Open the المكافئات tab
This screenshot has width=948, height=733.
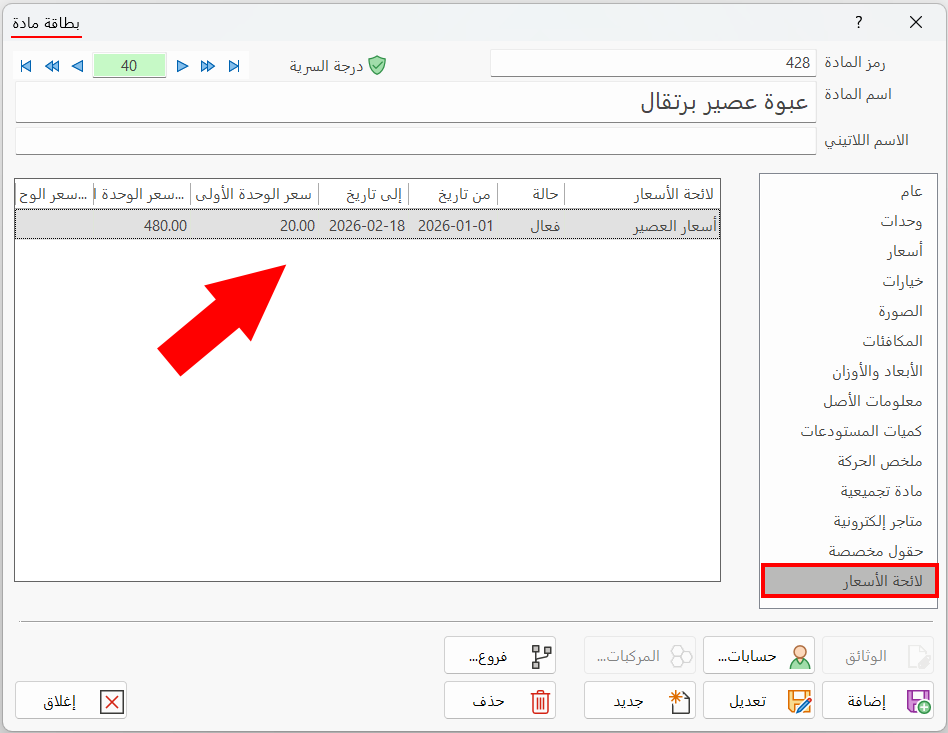pos(892,341)
